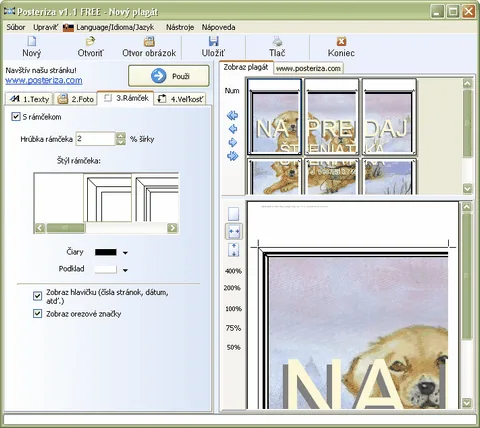Set preview zoom to 75%
The width and height of the screenshot is (480, 428).
[x=233, y=328]
